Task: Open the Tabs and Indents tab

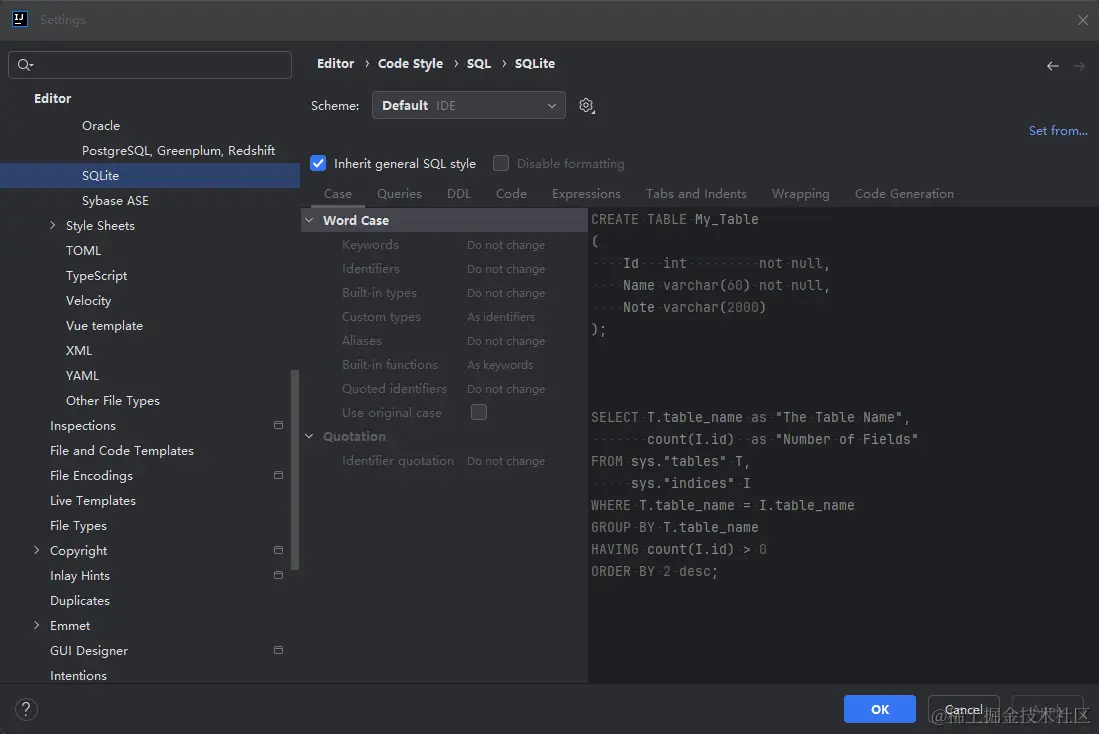Action: tap(696, 193)
